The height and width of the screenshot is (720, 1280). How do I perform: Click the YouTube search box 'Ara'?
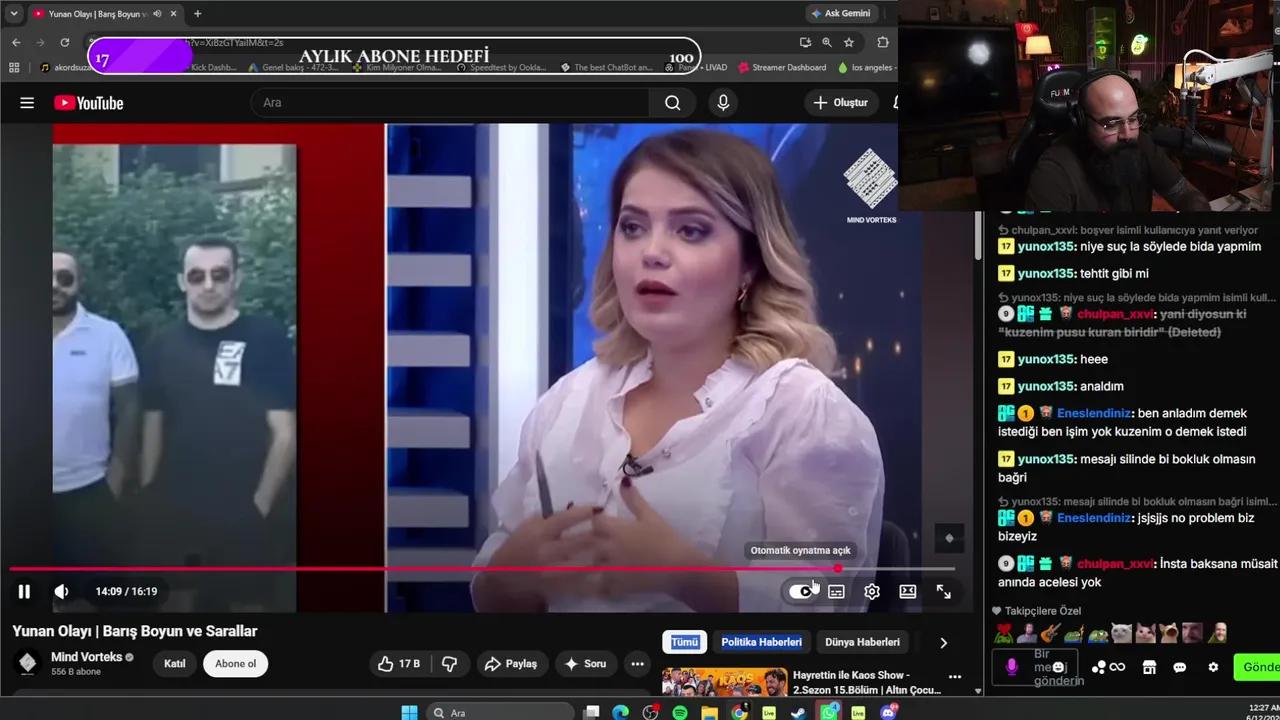click(450, 103)
